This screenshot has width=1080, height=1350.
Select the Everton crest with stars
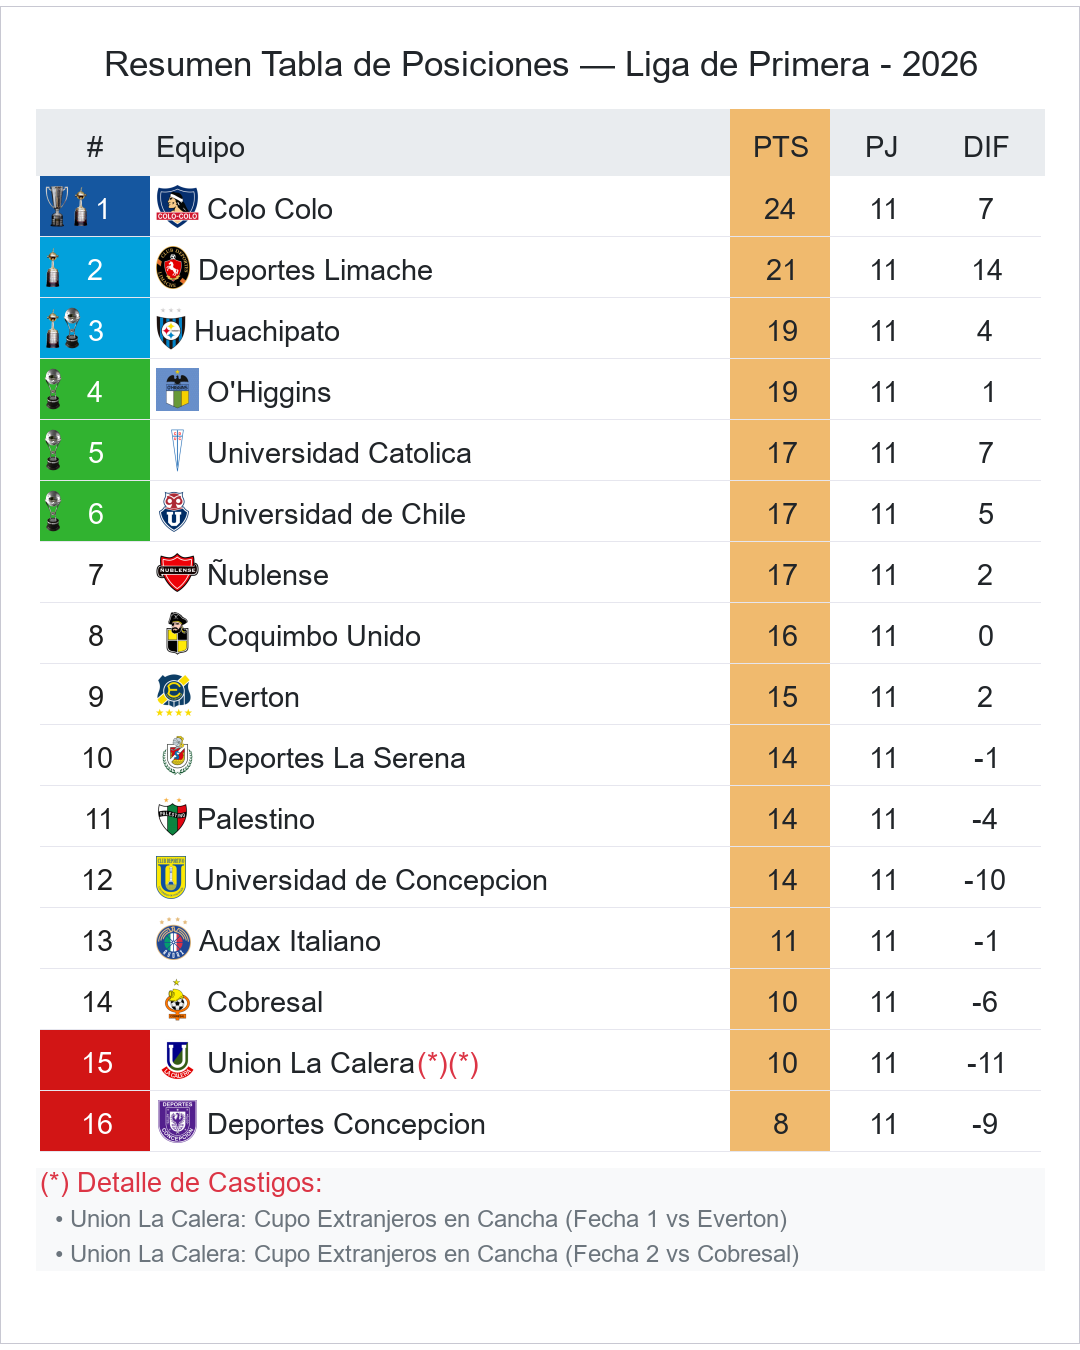[x=174, y=695]
